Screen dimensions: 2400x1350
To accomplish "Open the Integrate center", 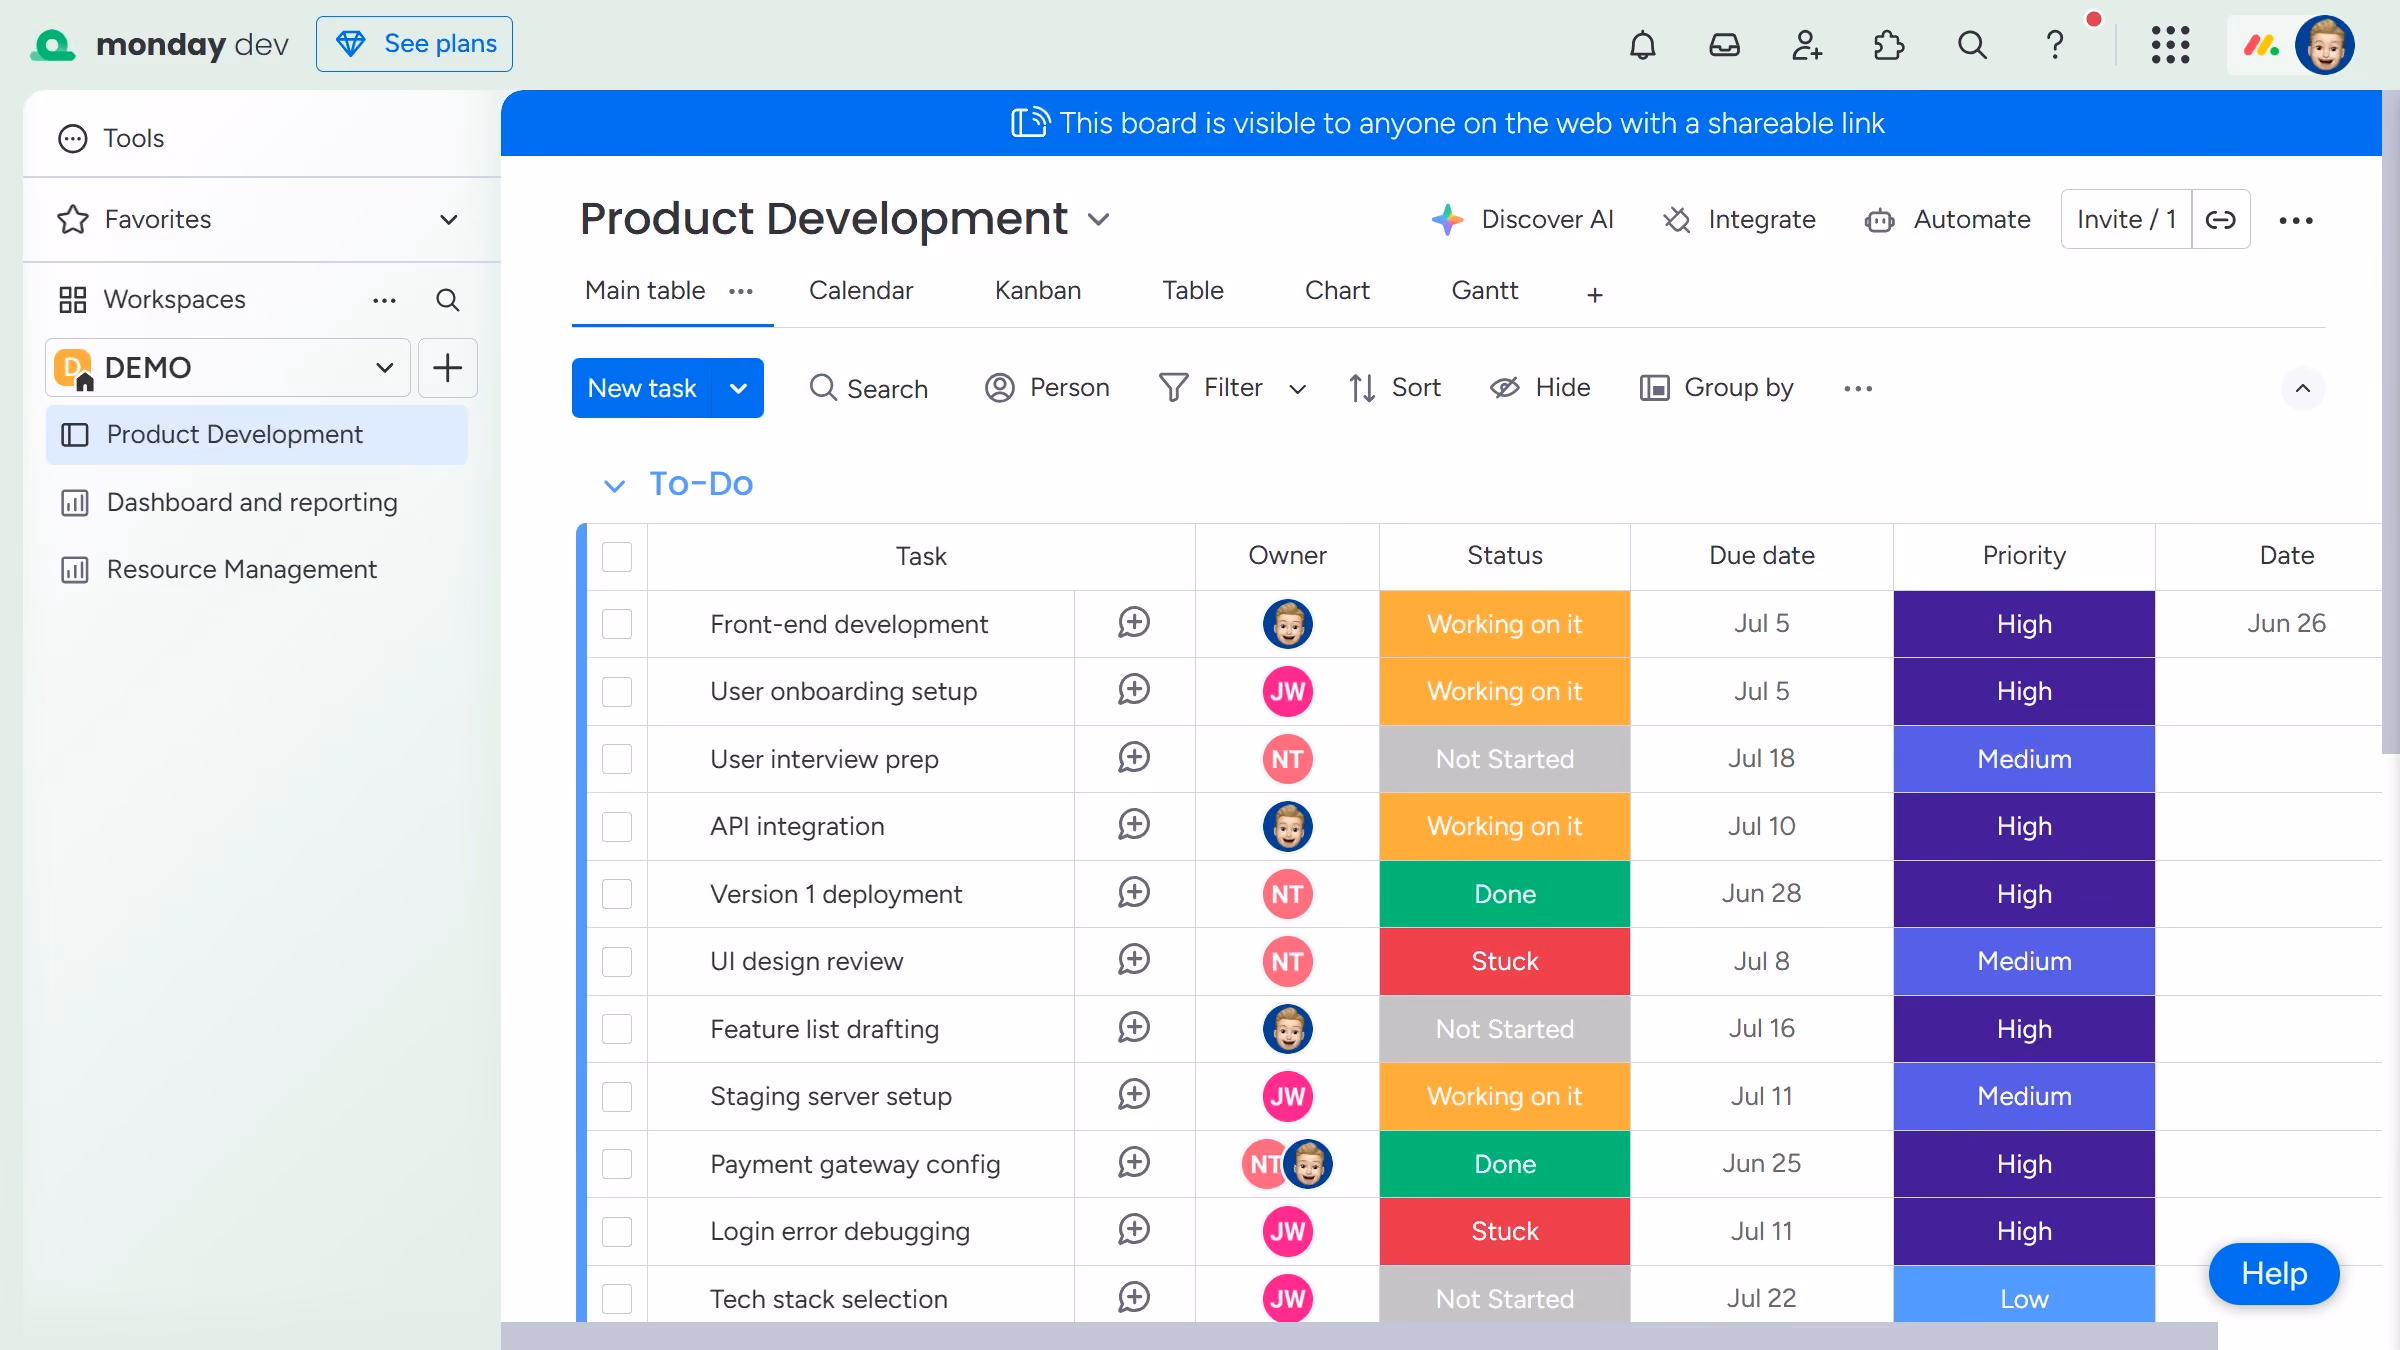I will pyautogui.click(x=1739, y=219).
